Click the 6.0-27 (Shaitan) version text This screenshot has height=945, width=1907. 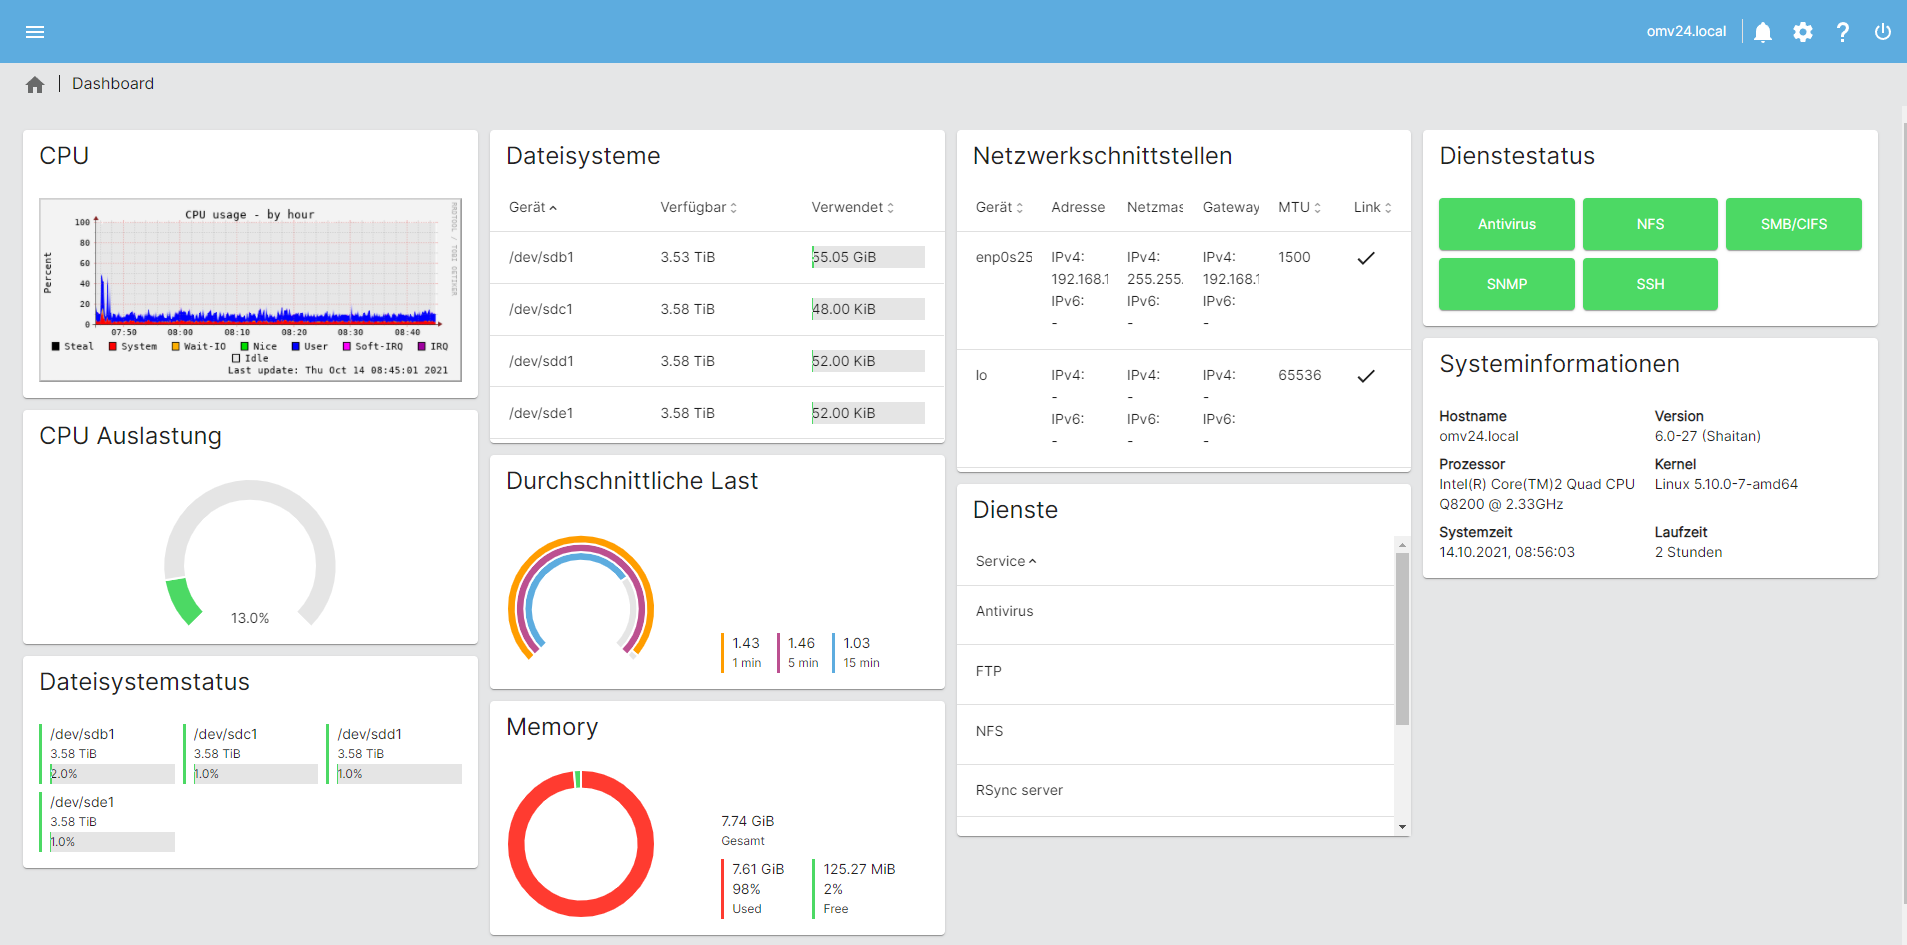coord(1707,436)
